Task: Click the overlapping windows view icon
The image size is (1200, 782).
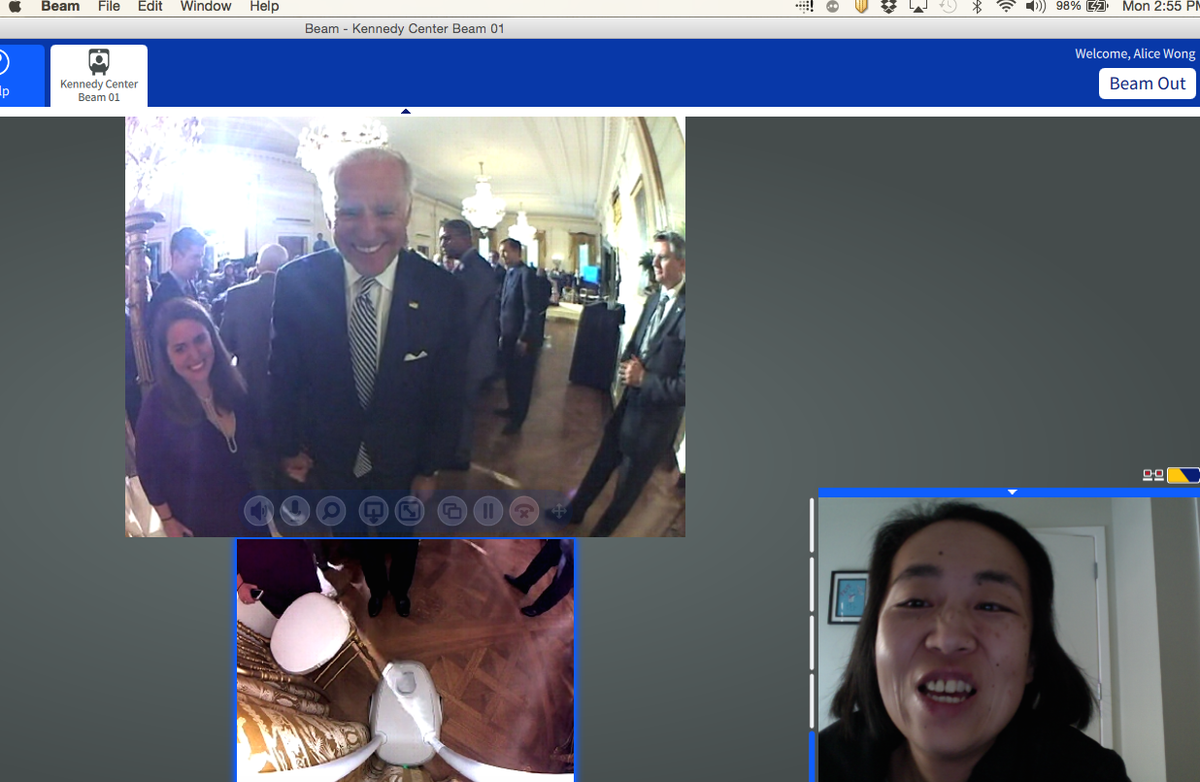Action: click(x=452, y=511)
